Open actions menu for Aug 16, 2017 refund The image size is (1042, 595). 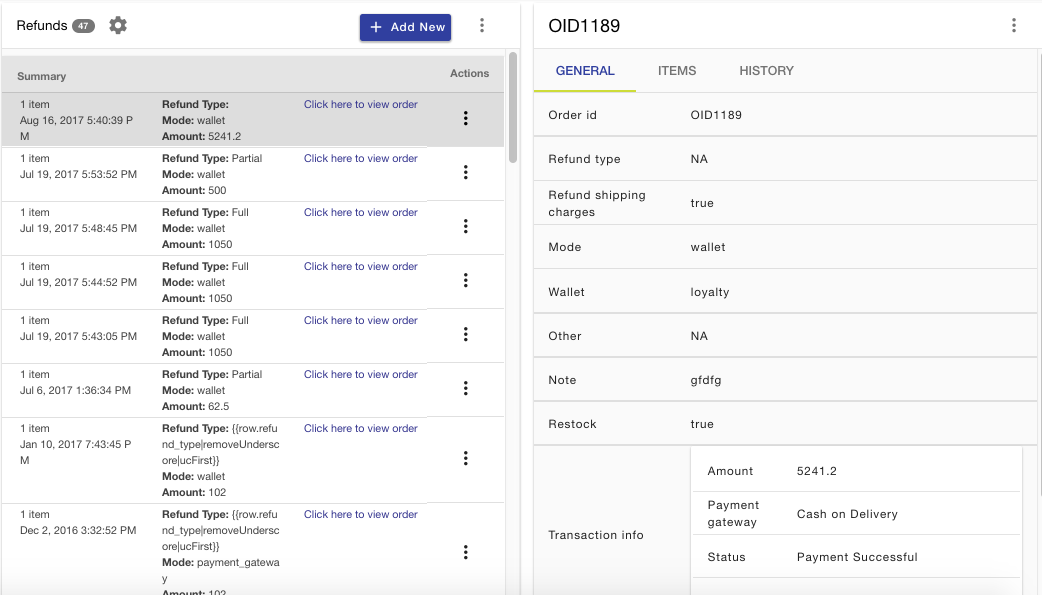466,118
